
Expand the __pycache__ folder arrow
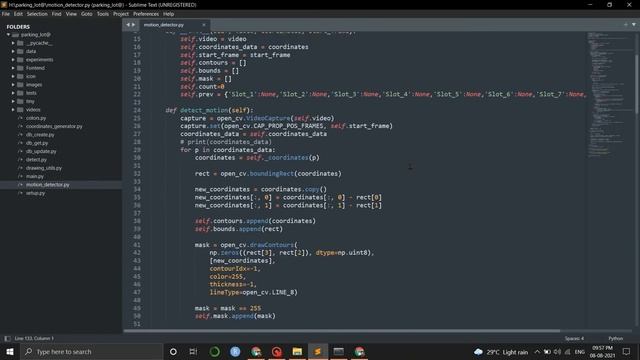[x=13, y=43]
